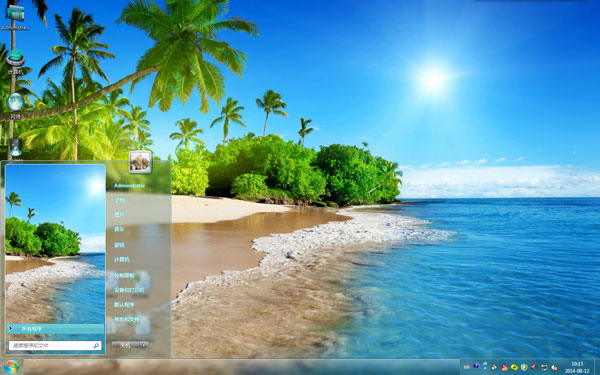600x375 pixels.
Task: Expand 所有程序 in the Start menu
Action: 55,329
